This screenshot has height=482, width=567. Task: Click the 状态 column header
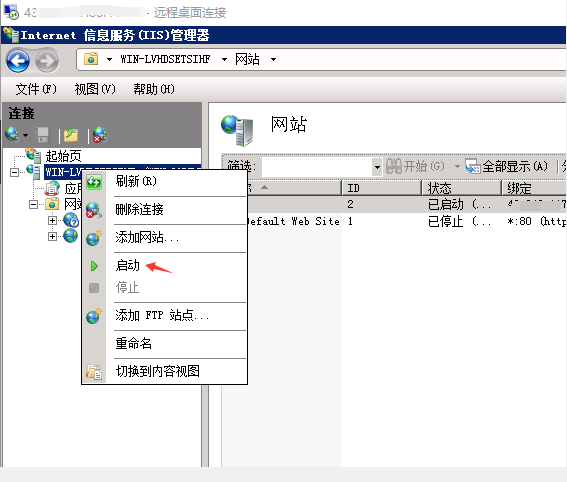pos(462,188)
